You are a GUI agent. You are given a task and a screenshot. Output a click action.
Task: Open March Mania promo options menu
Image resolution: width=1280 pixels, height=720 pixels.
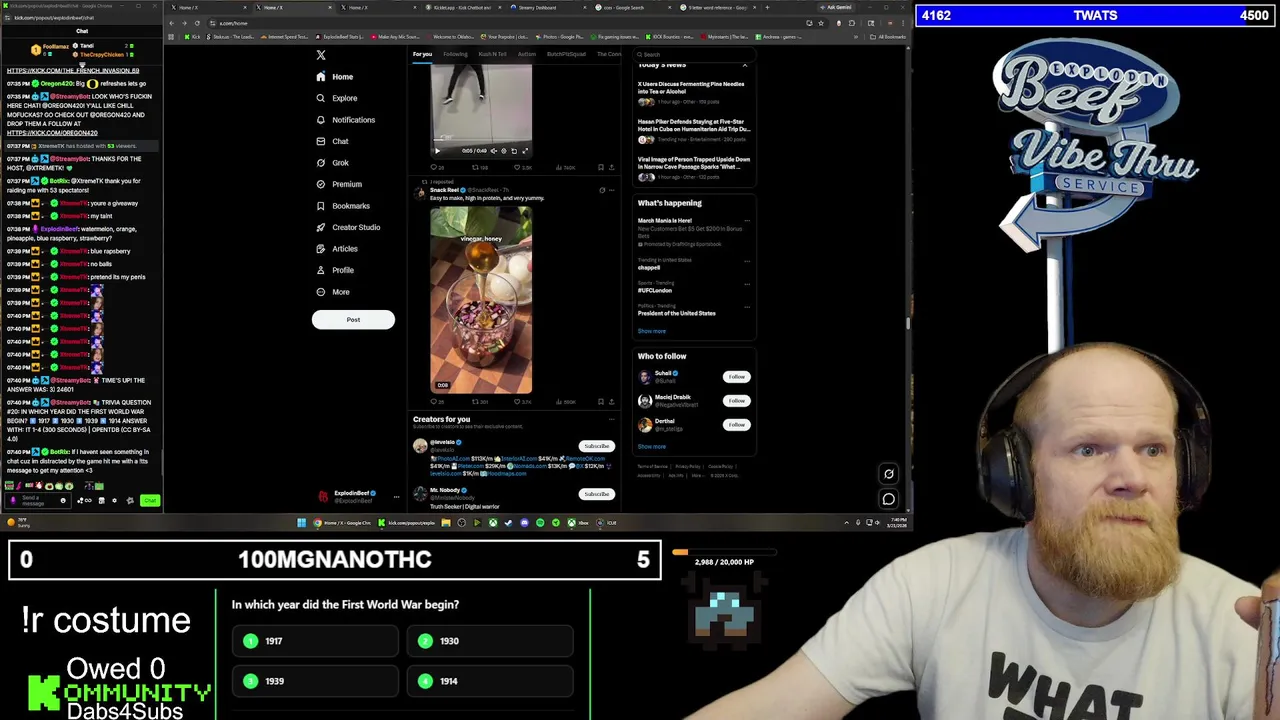coord(747,221)
